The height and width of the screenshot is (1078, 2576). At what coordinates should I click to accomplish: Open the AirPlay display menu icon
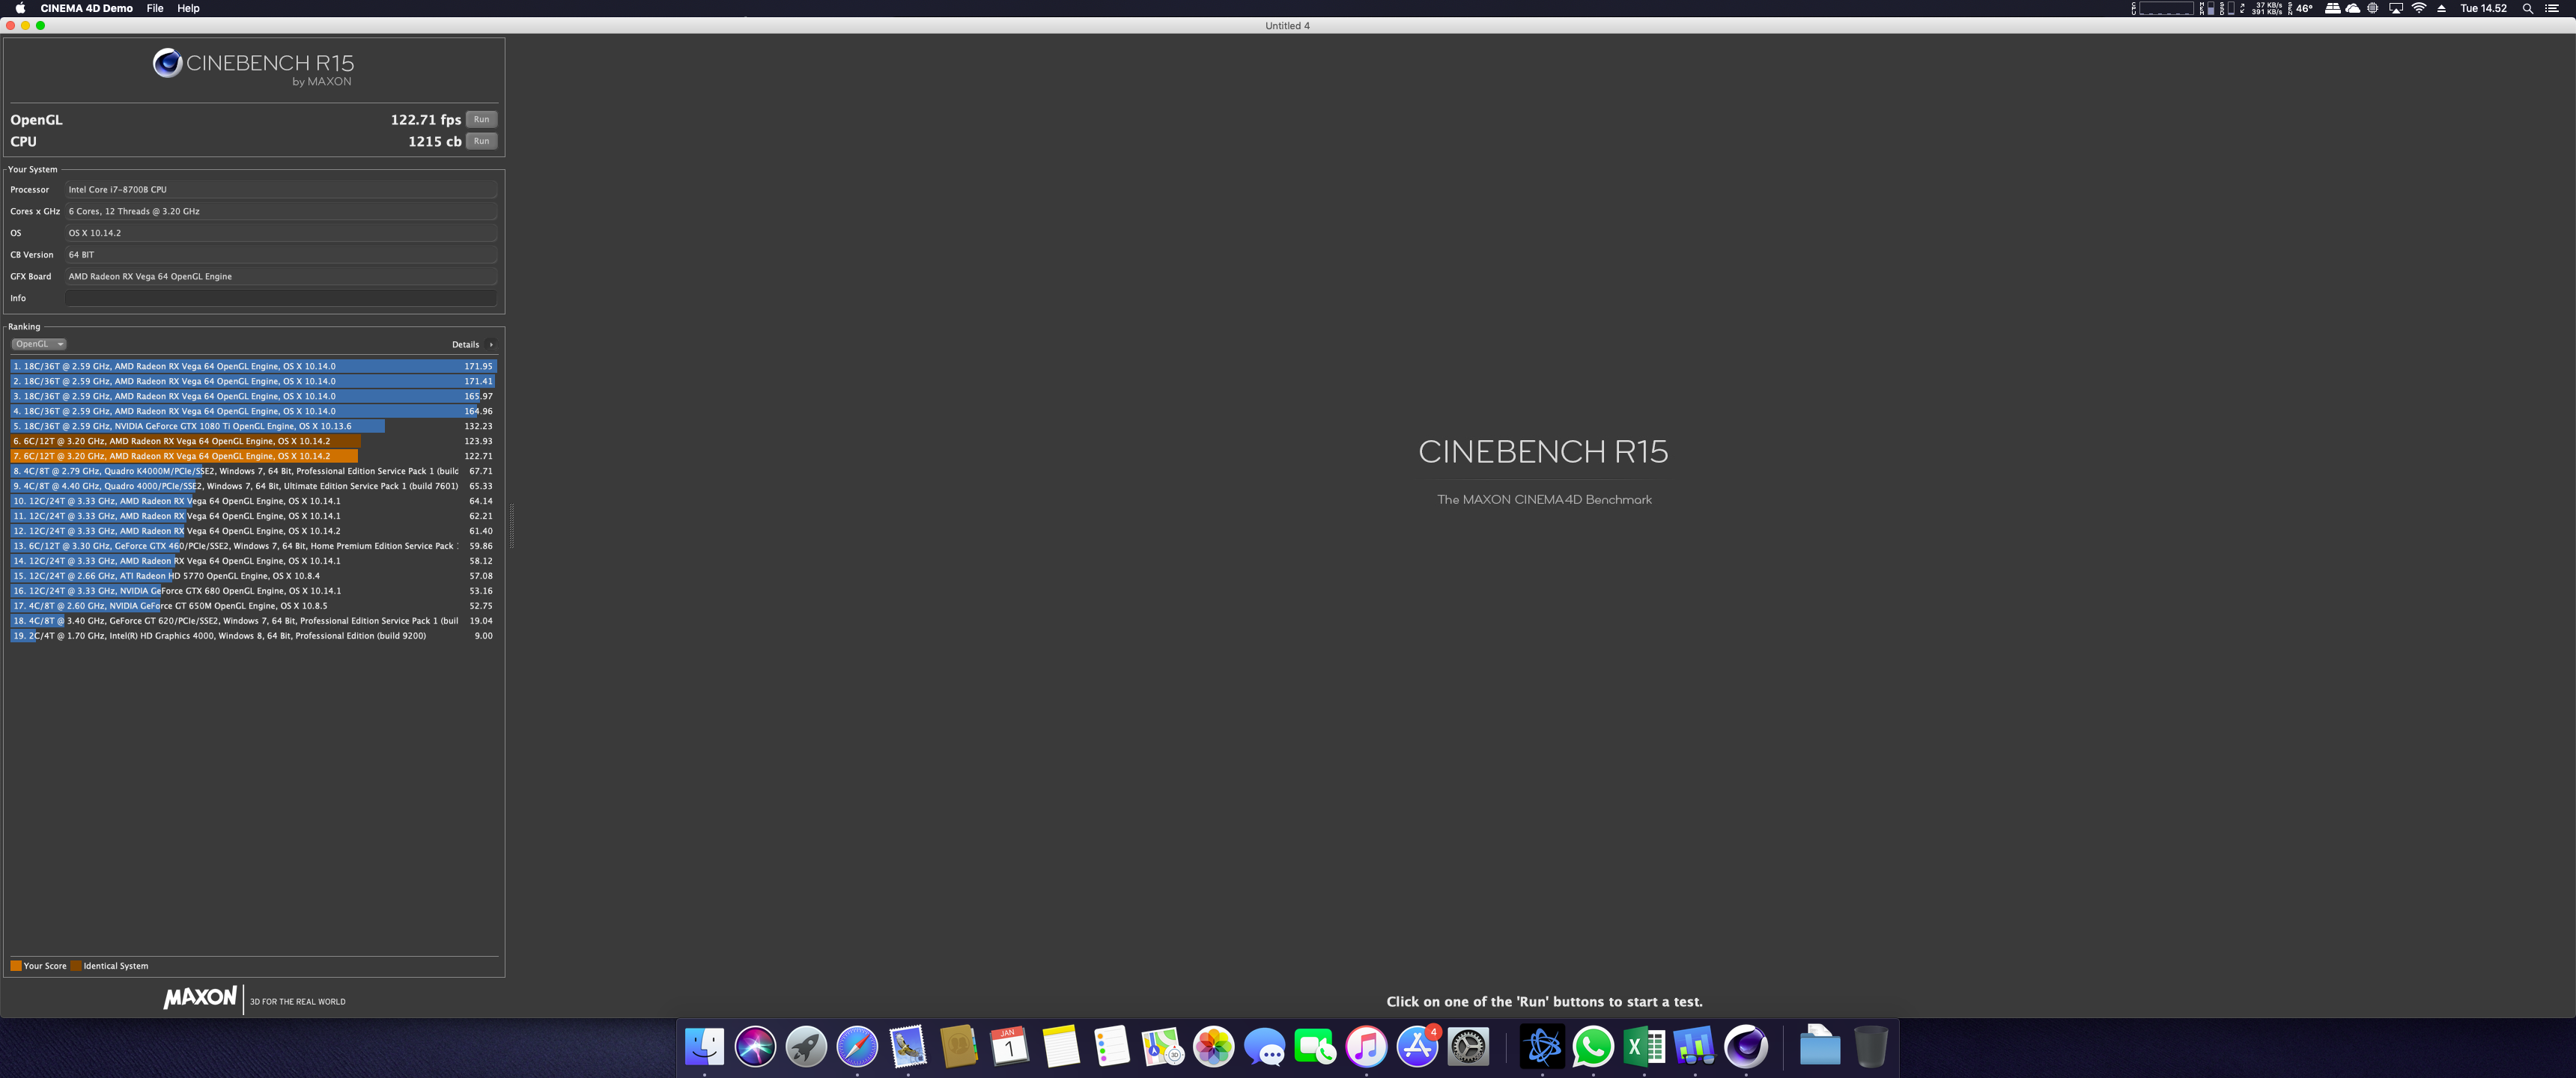click(2396, 8)
